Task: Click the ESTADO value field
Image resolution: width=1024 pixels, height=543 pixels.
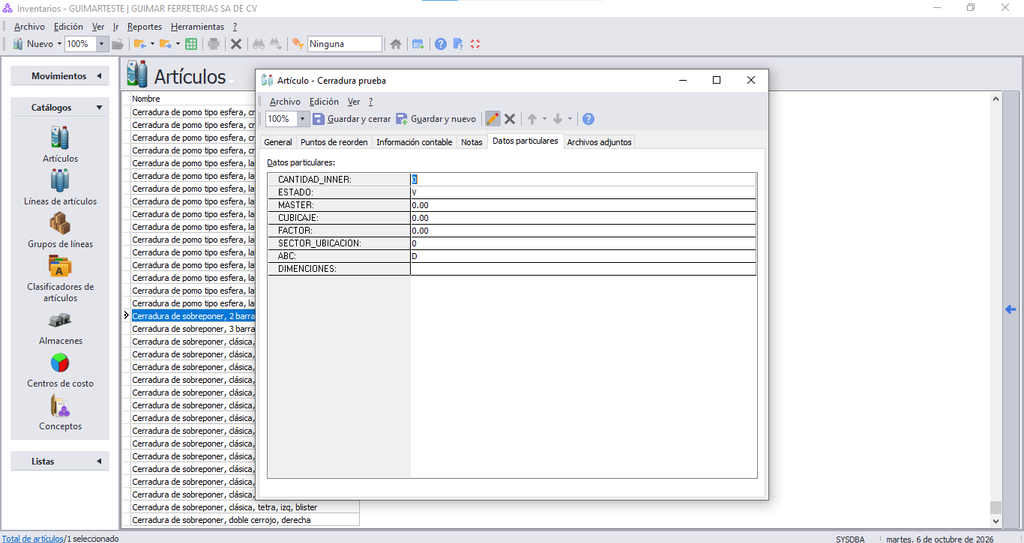Action: 583,192
